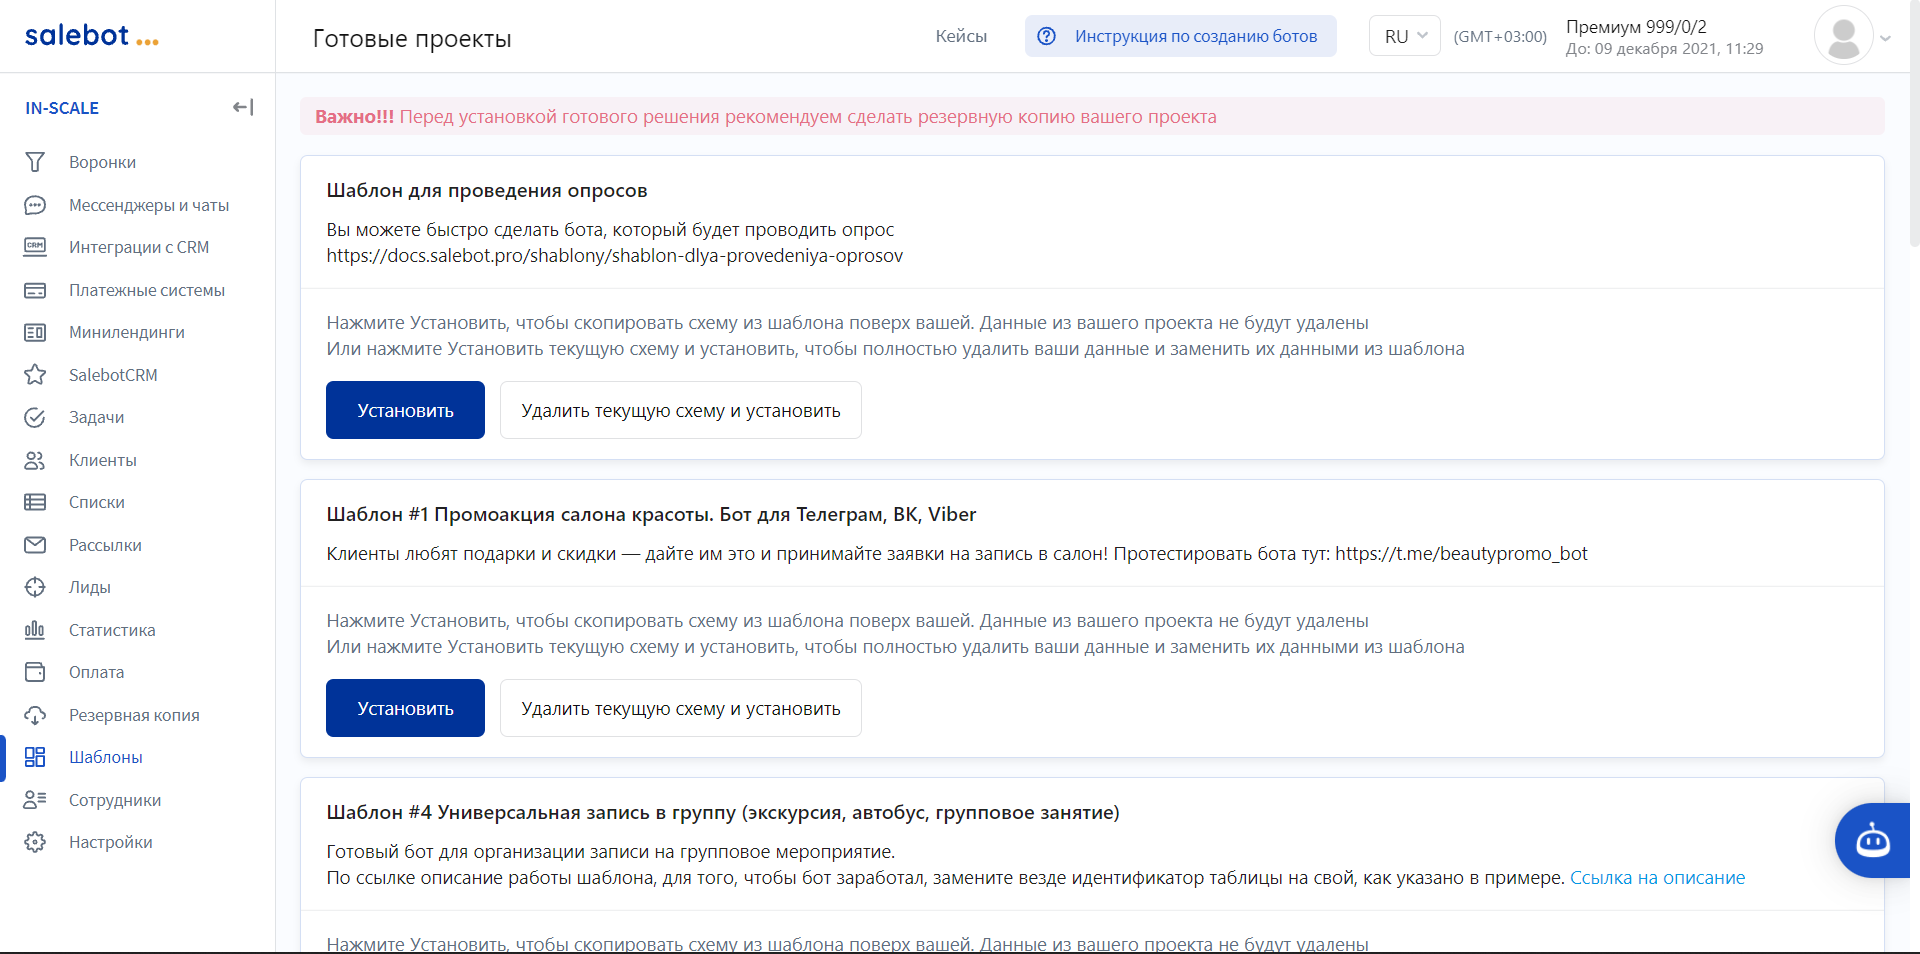
Task: Go to Статистика menu item
Action: pos(112,630)
